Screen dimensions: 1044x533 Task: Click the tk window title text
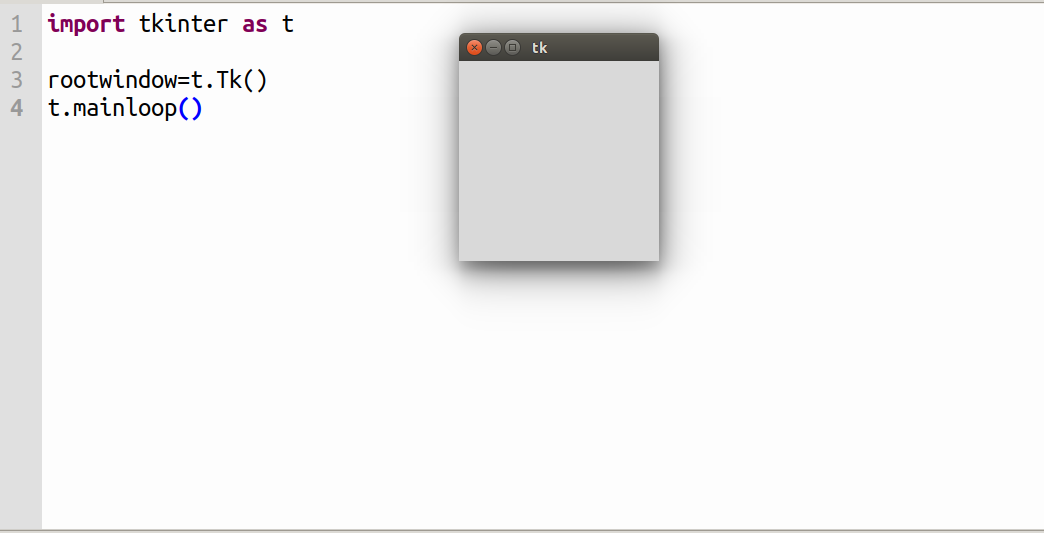539,47
